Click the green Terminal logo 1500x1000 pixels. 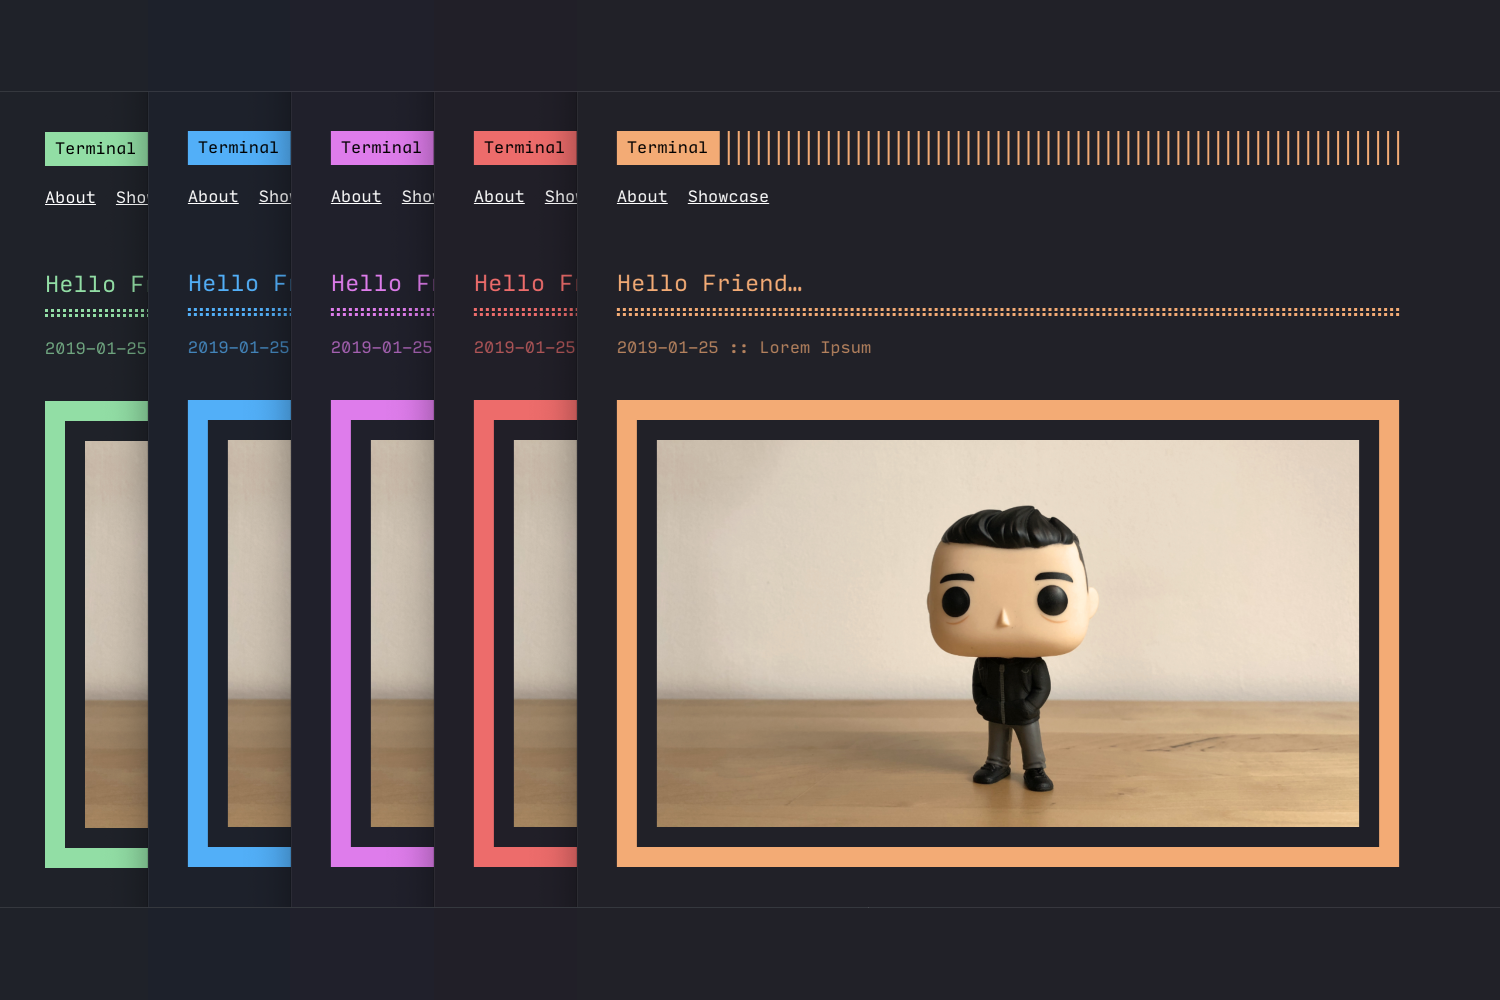[x=96, y=149]
